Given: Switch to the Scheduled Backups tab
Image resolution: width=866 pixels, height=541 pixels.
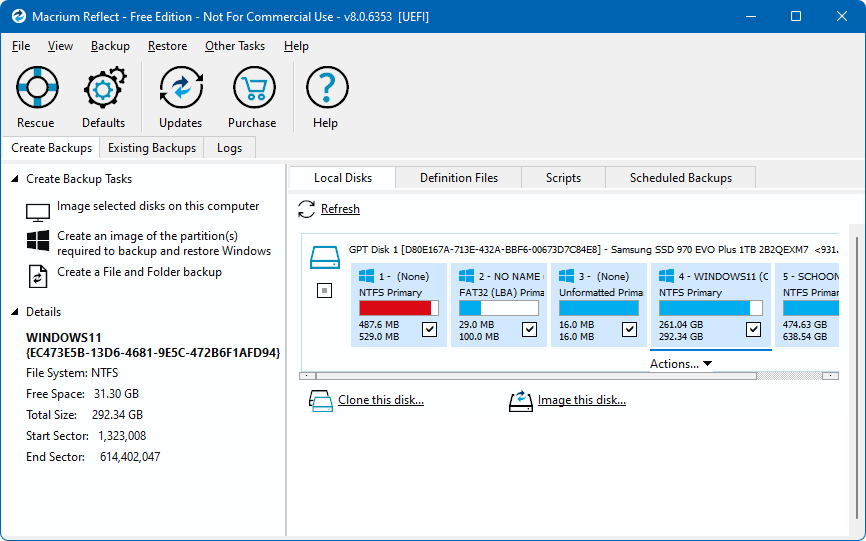Looking at the screenshot, I should point(680,178).
